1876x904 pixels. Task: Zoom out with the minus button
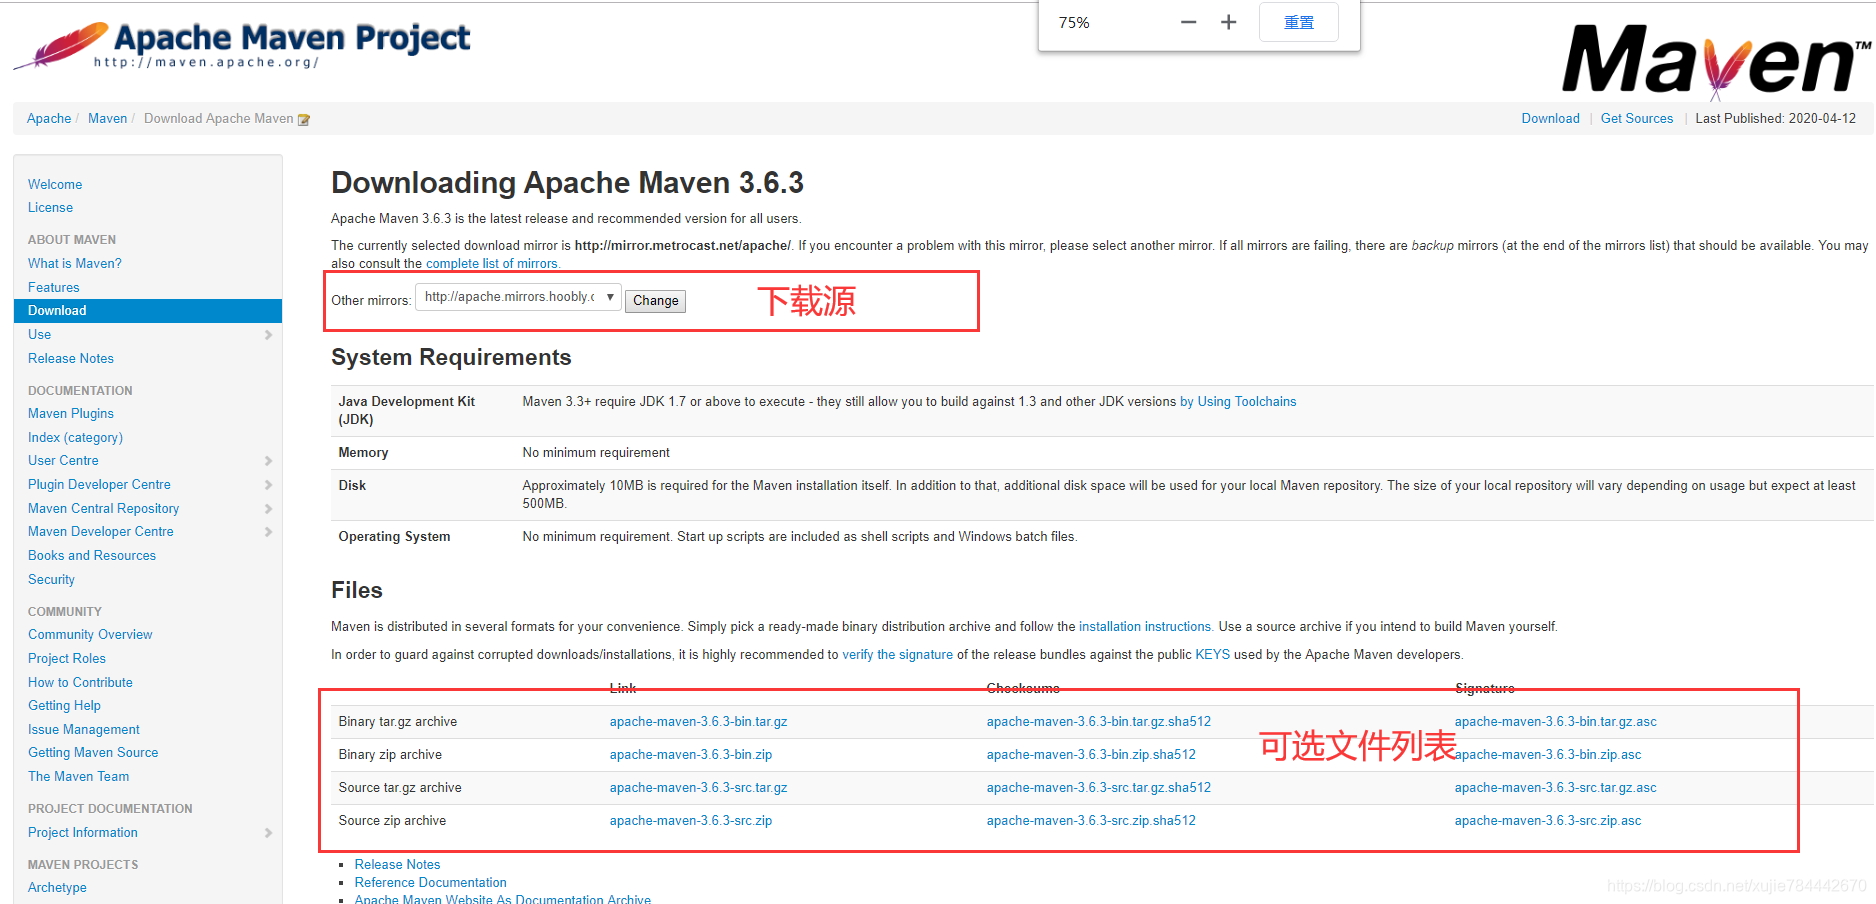[1188, 22]
